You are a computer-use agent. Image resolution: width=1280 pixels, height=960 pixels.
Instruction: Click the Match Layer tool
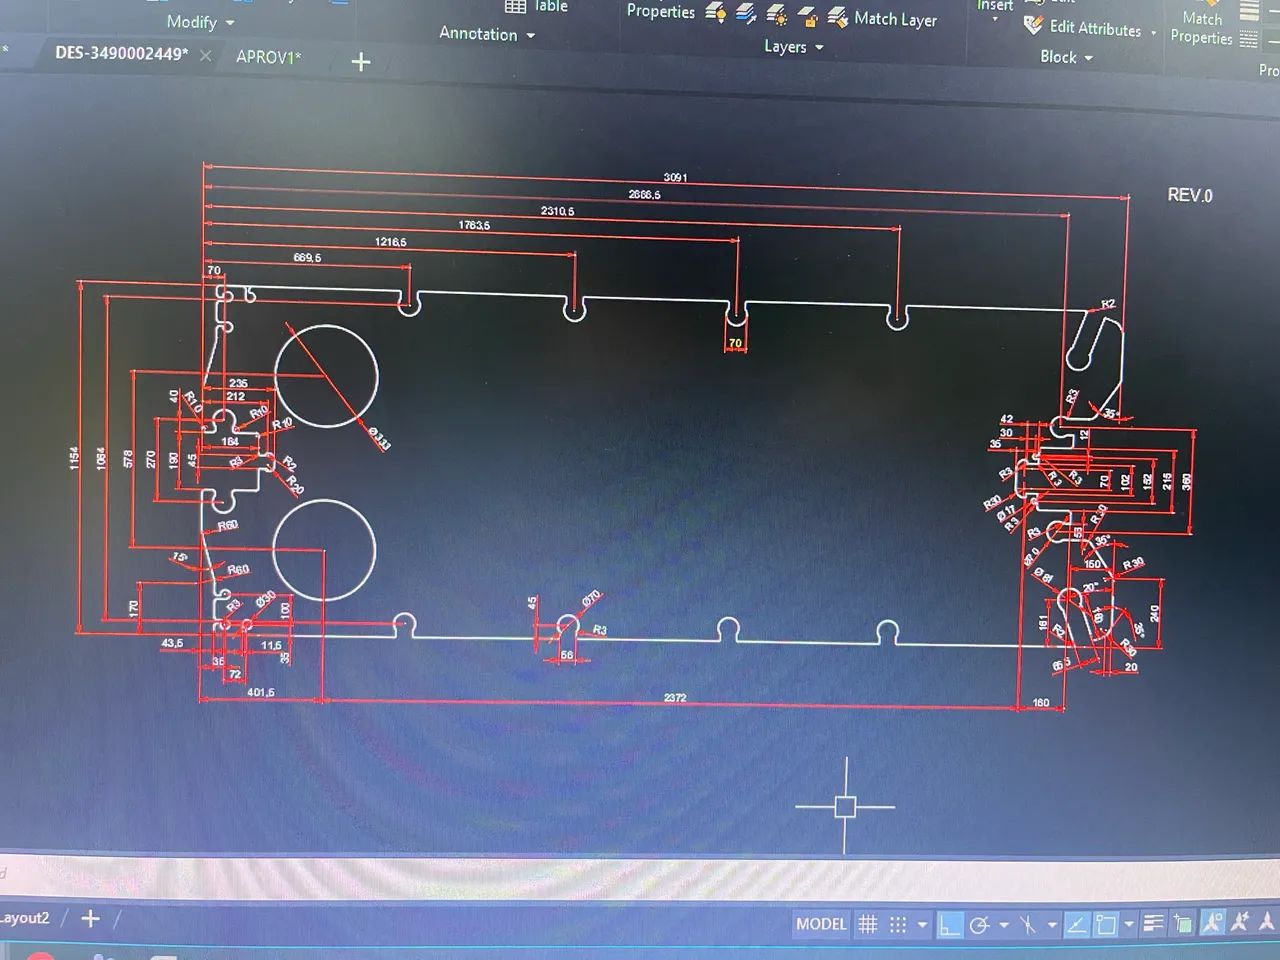(x=882, y=18)
